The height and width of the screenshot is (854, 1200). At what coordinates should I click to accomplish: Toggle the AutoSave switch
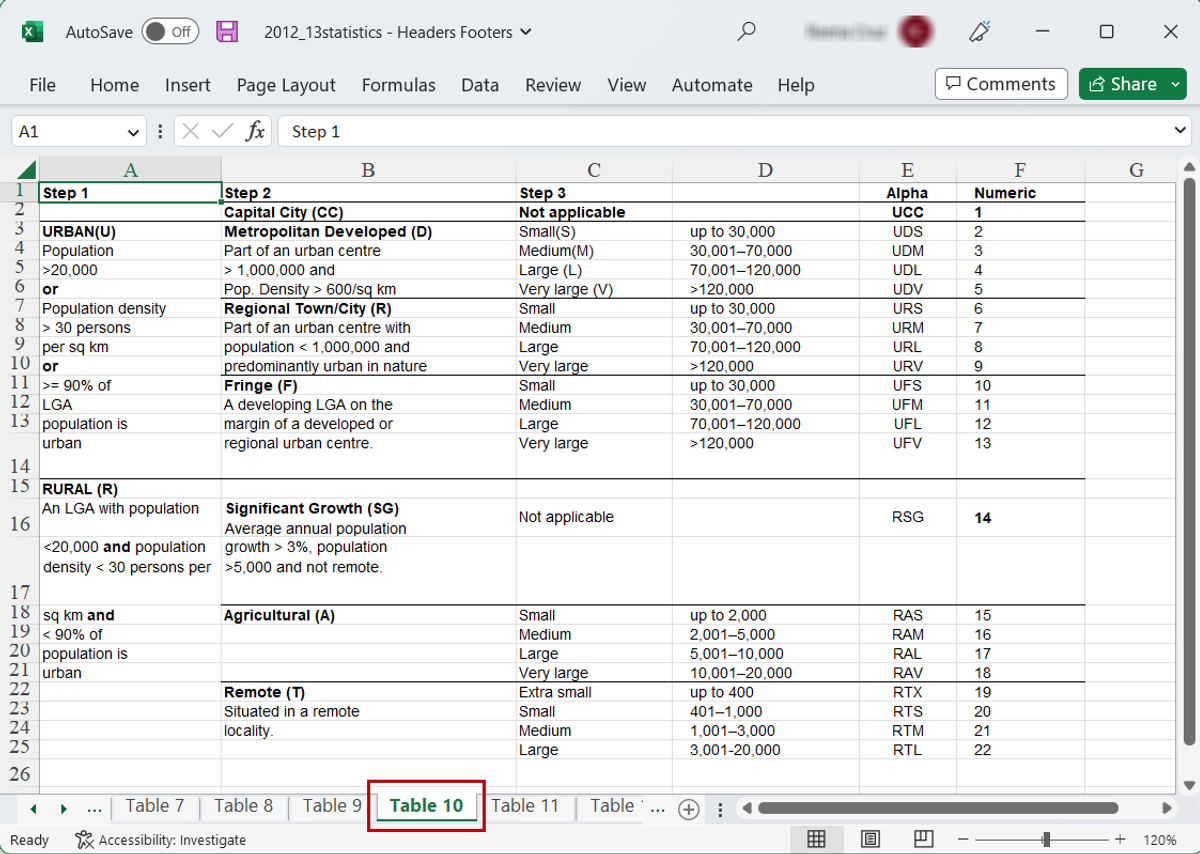point(170,32)
